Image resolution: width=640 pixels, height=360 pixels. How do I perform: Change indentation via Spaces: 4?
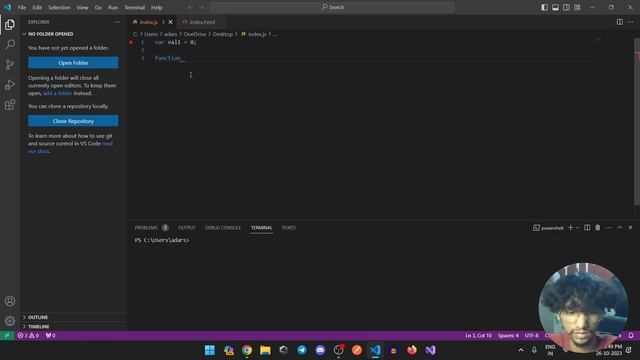(508, 336)
